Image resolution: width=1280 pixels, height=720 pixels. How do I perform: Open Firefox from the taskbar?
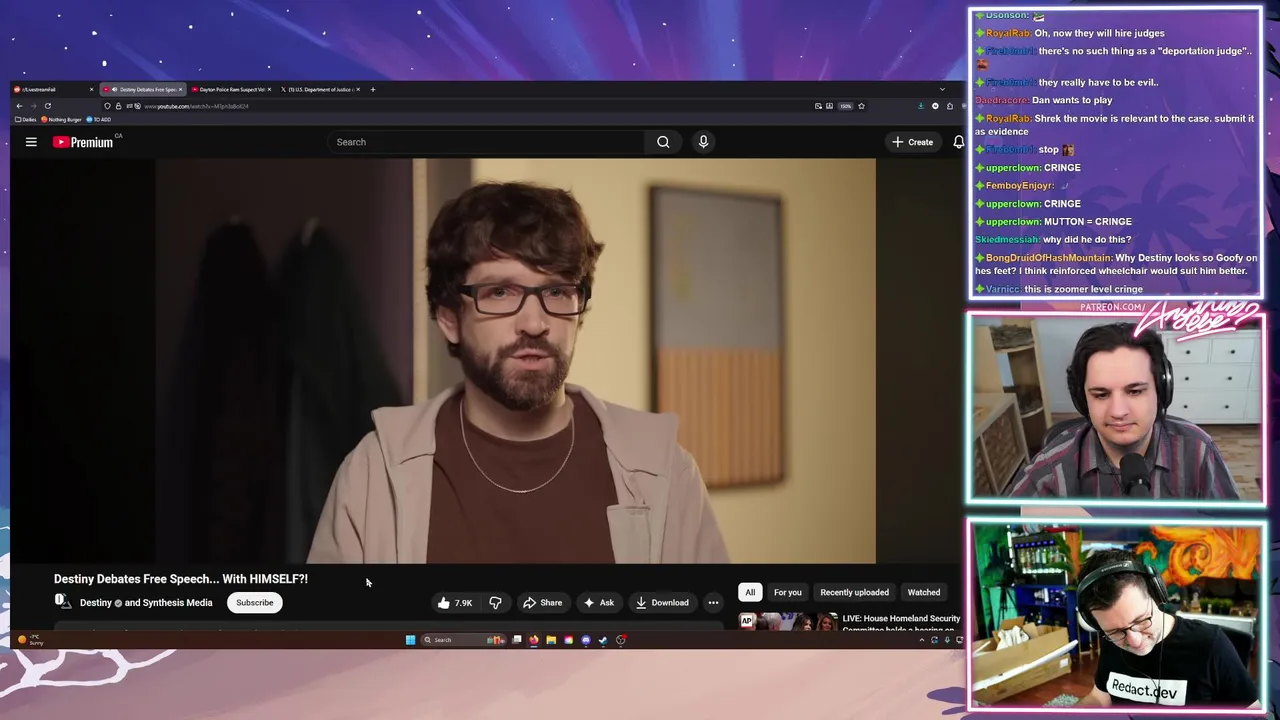534,640
